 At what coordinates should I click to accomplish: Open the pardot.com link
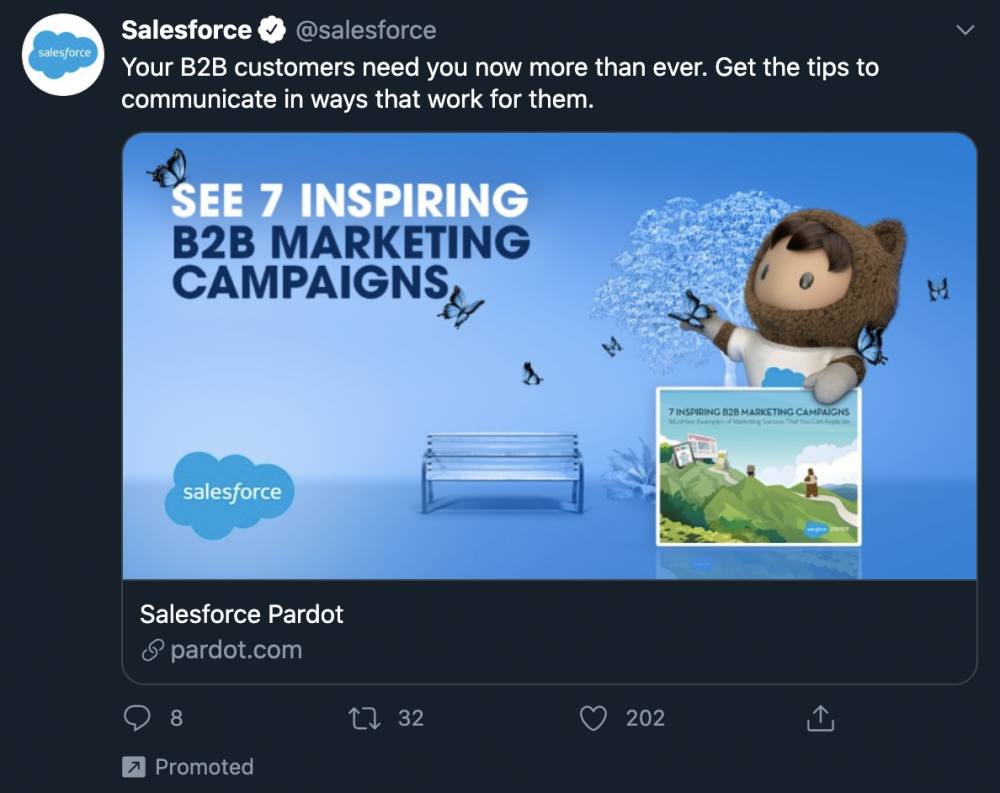(236, 650)
